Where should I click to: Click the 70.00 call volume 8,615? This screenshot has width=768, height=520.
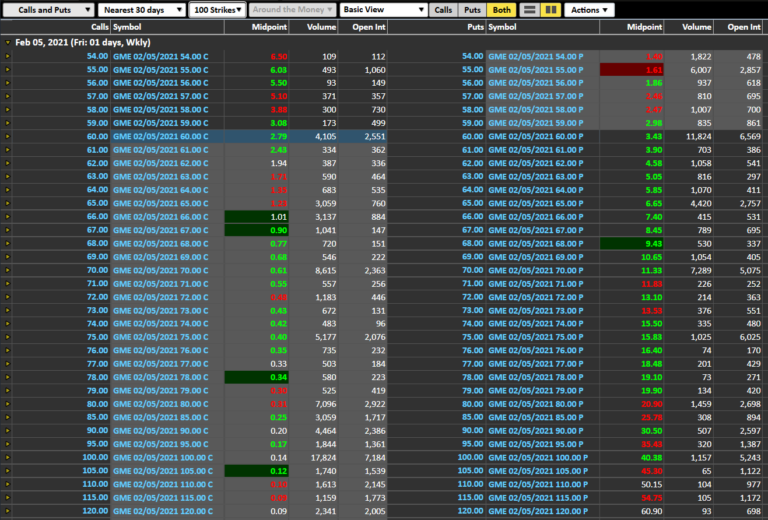point(326,270)
